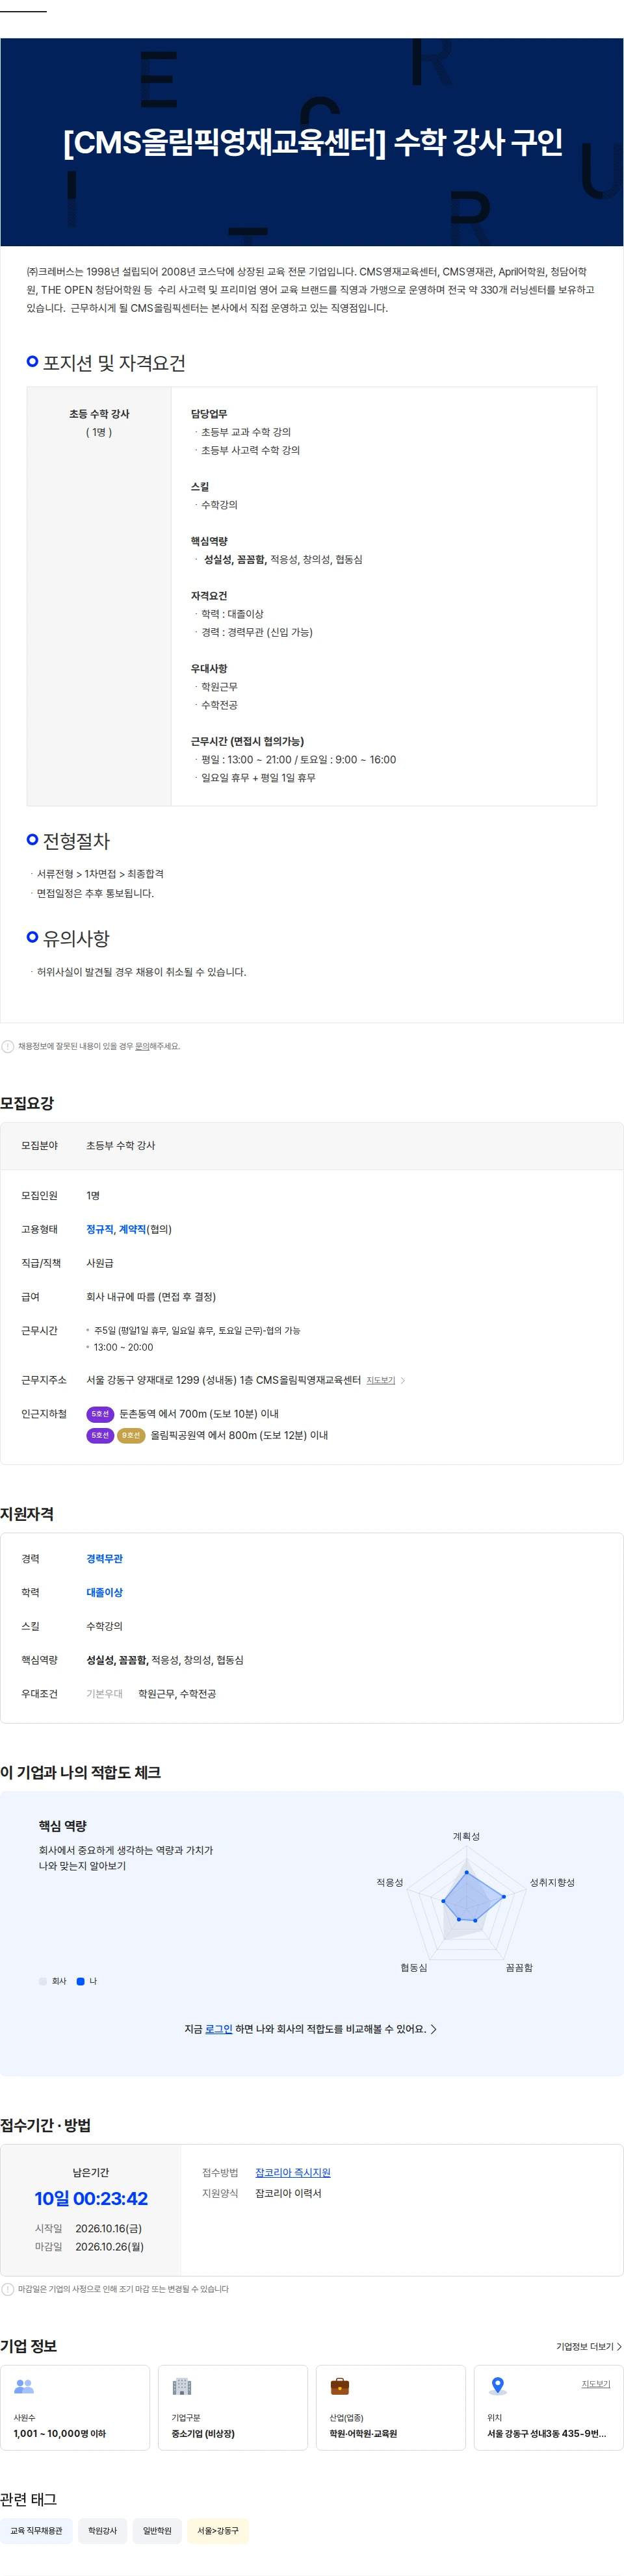Viewport: 624px width, 2576px height.
Task: Click the employee count people icon
Action: coord(24,2386)
